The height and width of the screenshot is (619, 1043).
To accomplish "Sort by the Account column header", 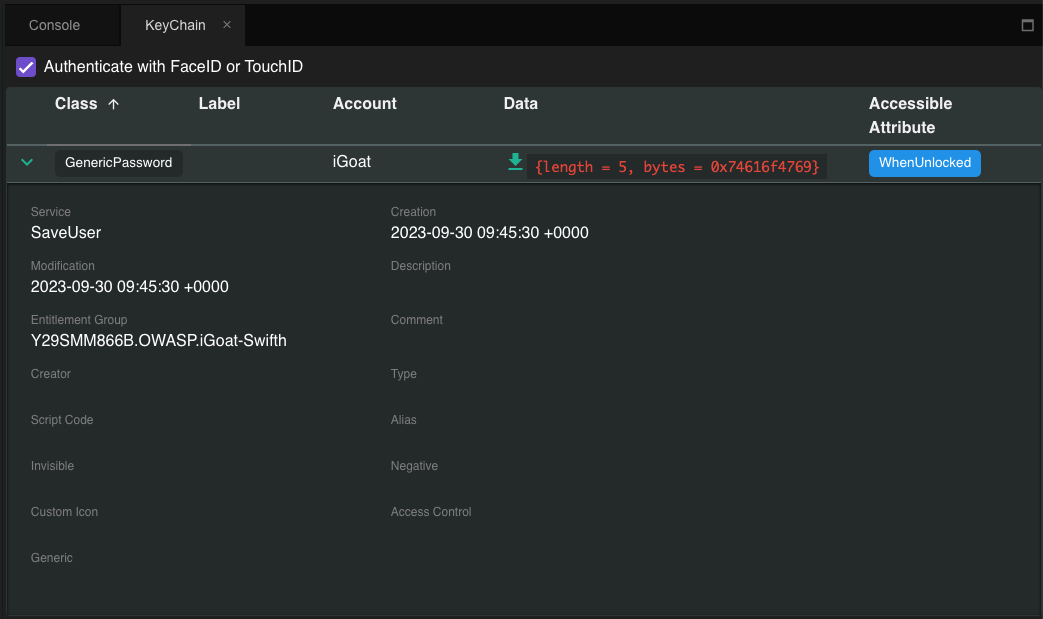I will [x=364, y=104].
